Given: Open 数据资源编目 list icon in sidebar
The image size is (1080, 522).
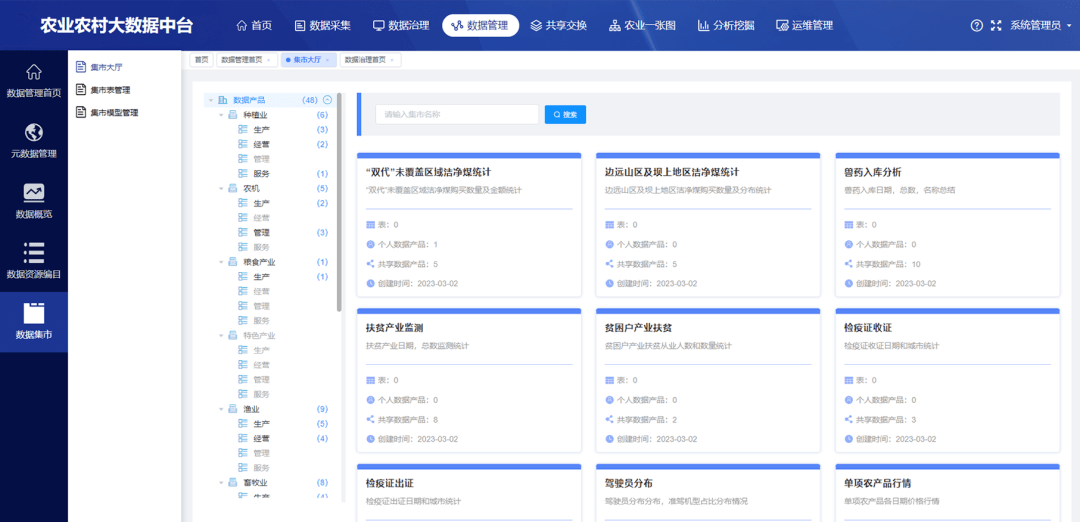Looking at the screenshot, I should (x=34, y=253).
